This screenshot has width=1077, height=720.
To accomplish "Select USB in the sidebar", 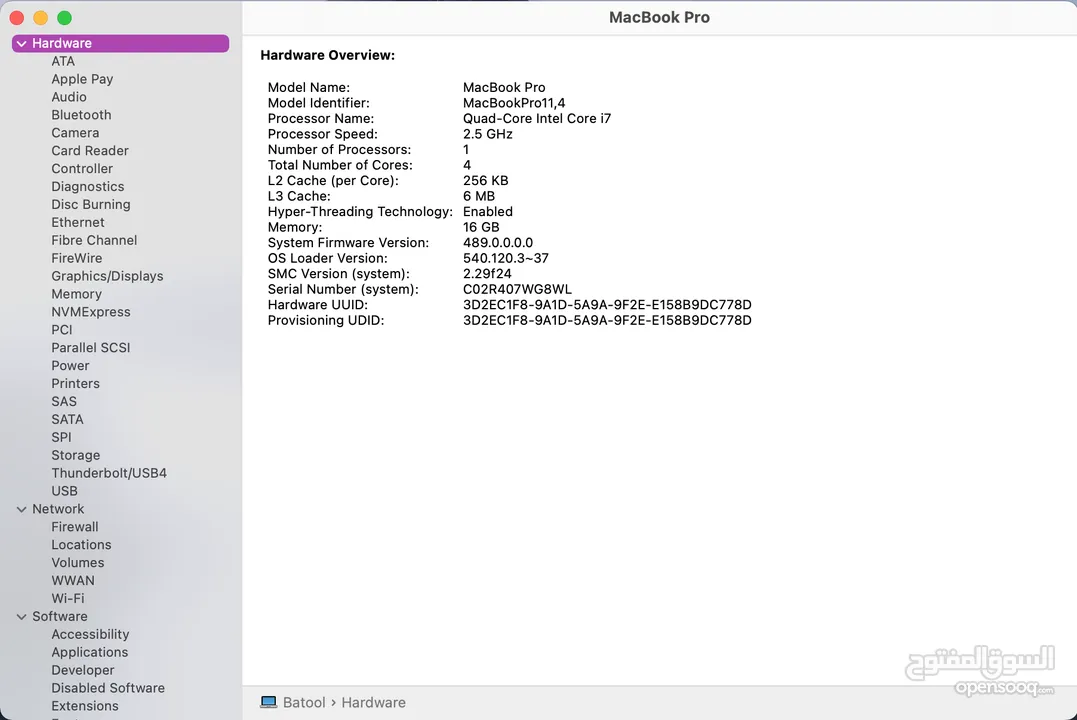I will pyautogui.click(x=64, y=490).
